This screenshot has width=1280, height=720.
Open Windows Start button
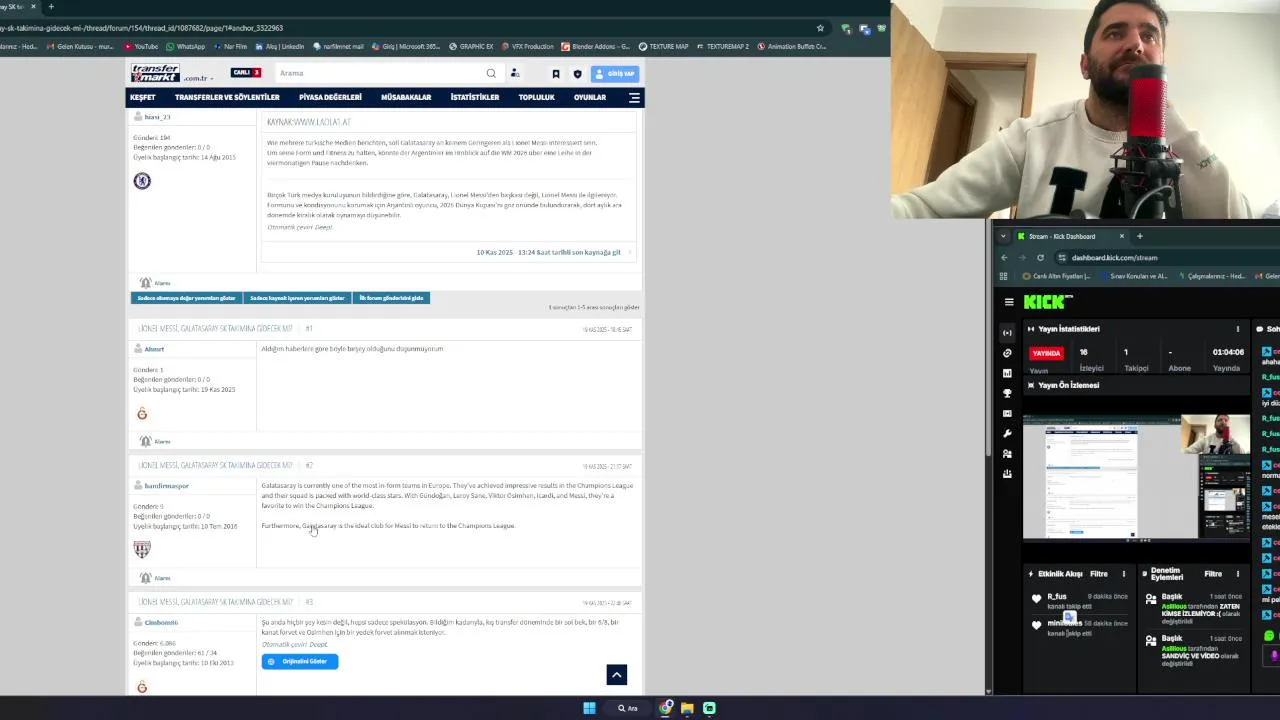point(589,708)
